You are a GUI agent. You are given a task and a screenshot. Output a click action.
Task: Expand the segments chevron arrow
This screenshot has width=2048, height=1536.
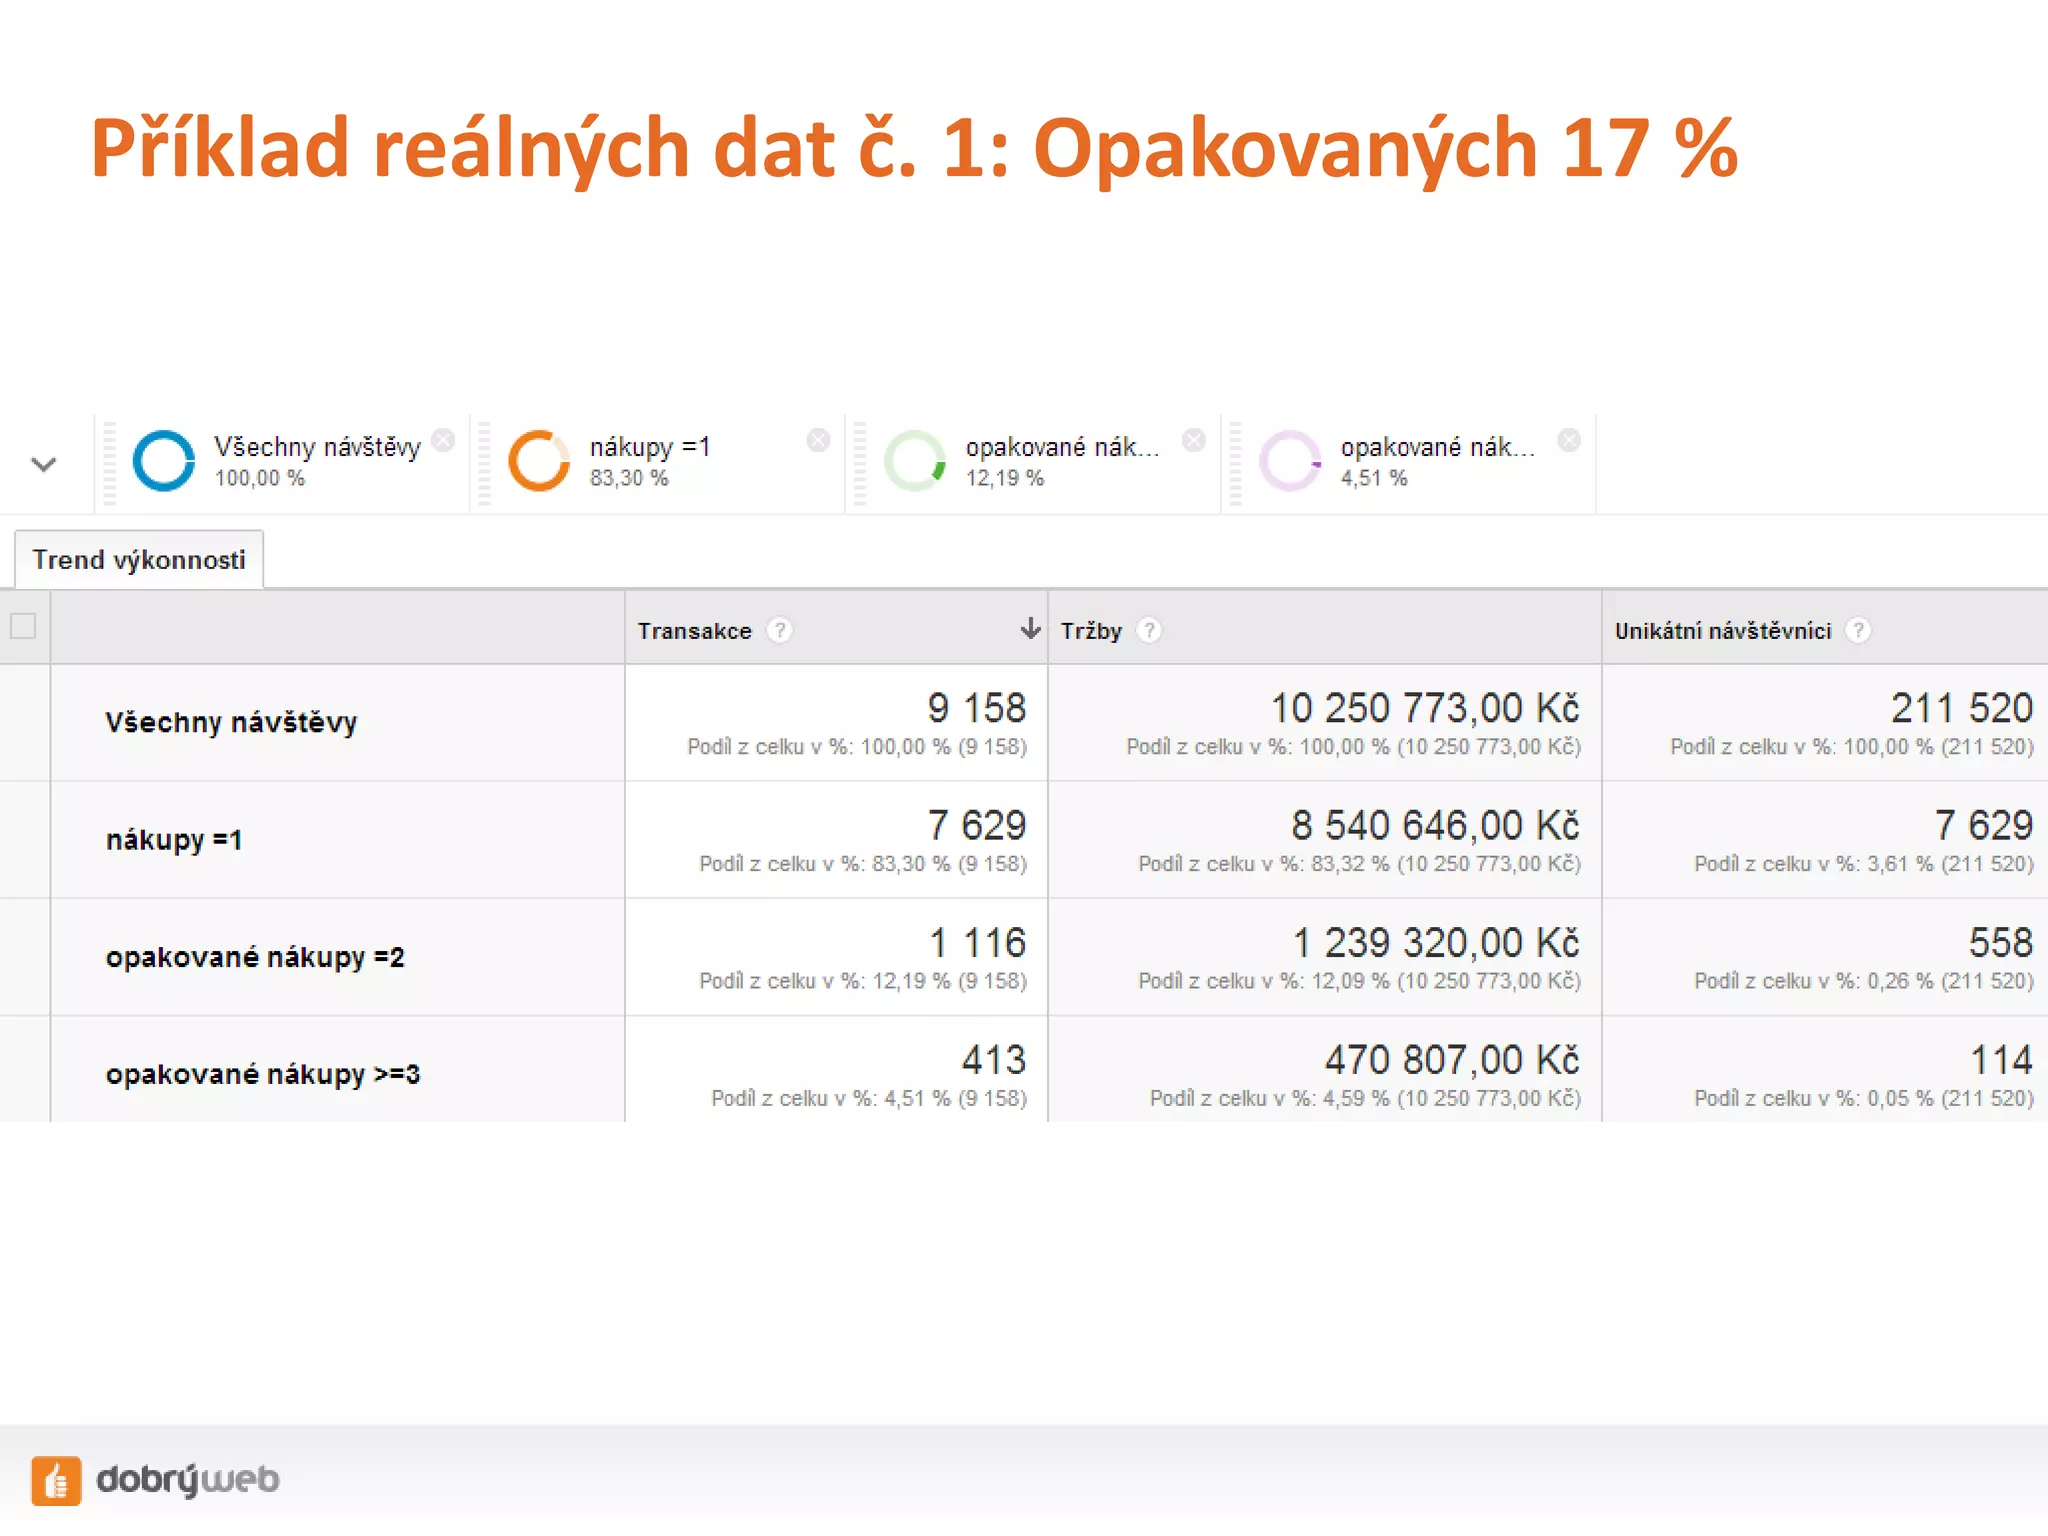[43, 464]
